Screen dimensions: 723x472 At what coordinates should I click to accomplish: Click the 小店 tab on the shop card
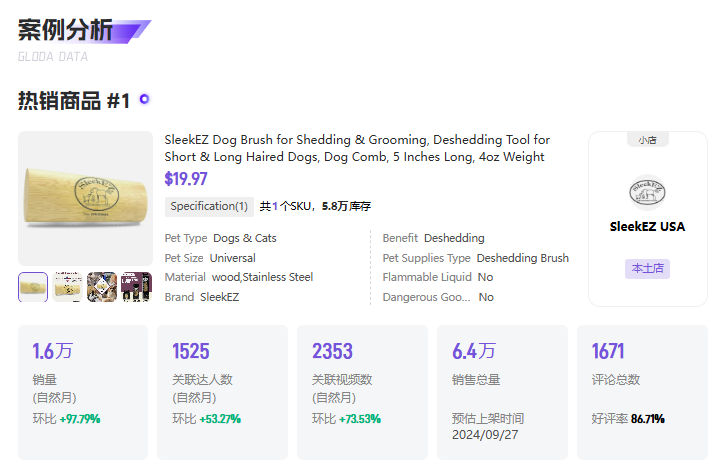coord(647,140)
